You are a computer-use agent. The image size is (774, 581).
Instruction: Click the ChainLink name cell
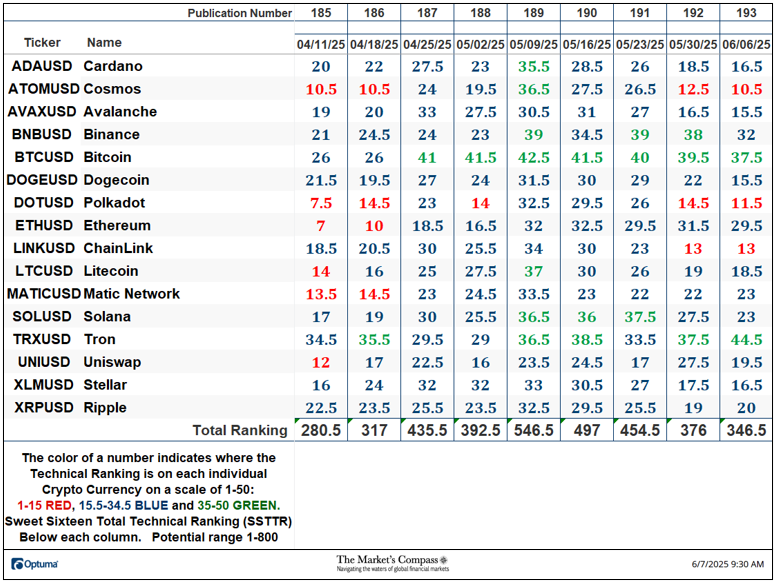tap(118, 248)
